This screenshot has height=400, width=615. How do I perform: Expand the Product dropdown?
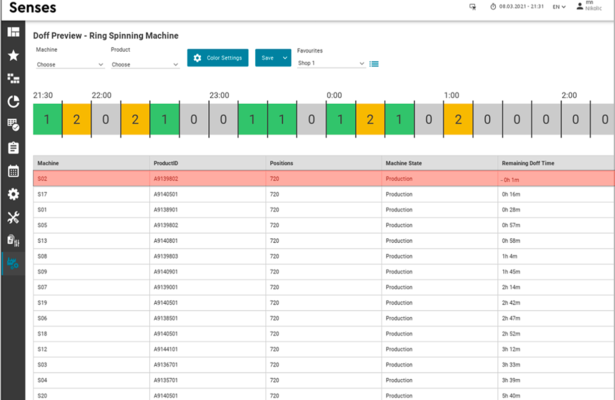click(x=145, y=64)
